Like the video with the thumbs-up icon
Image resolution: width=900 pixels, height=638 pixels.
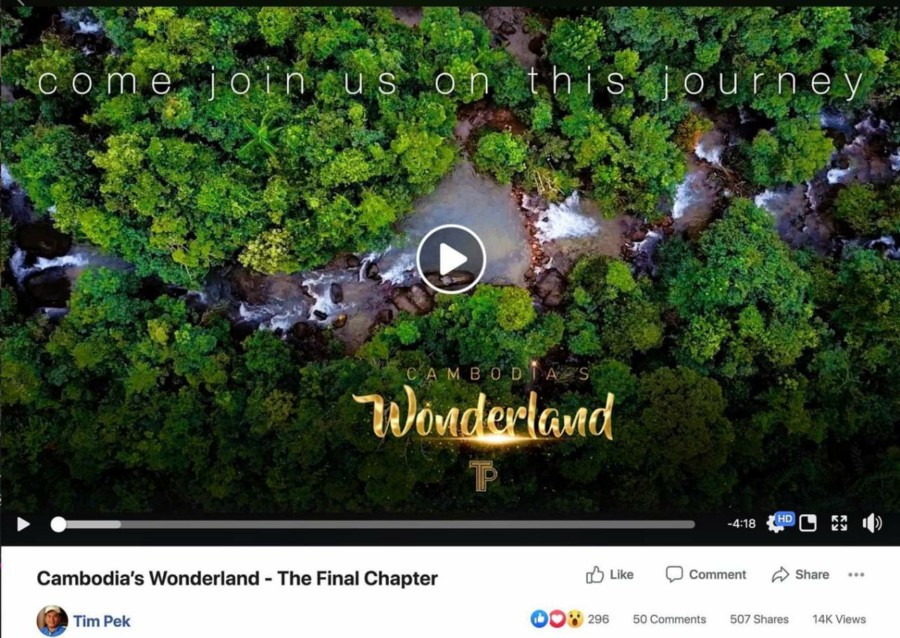[610, 574]
